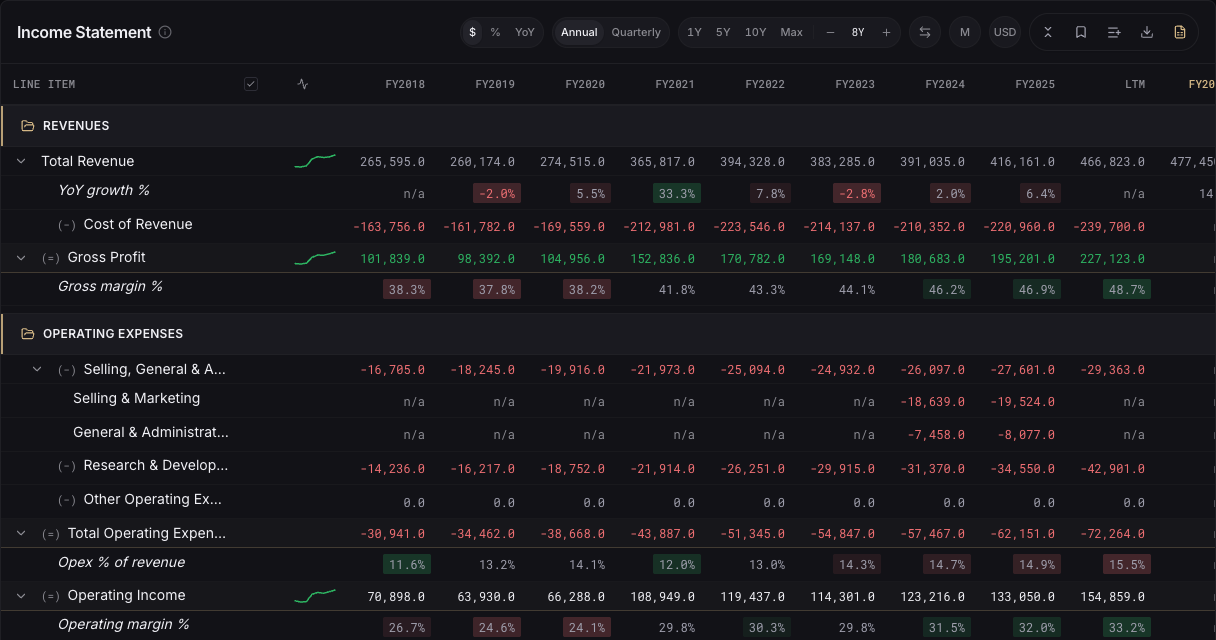Screen dimensions: 1216x640
Task: Collapse all rows with the collapse icon
Action: (1048, 32)
